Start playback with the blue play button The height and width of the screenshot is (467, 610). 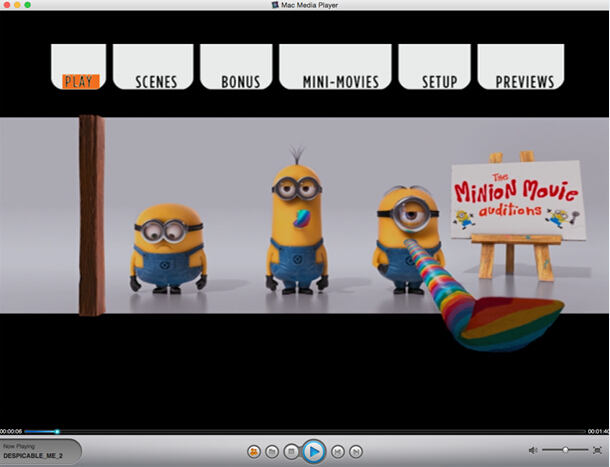point(314,452)
